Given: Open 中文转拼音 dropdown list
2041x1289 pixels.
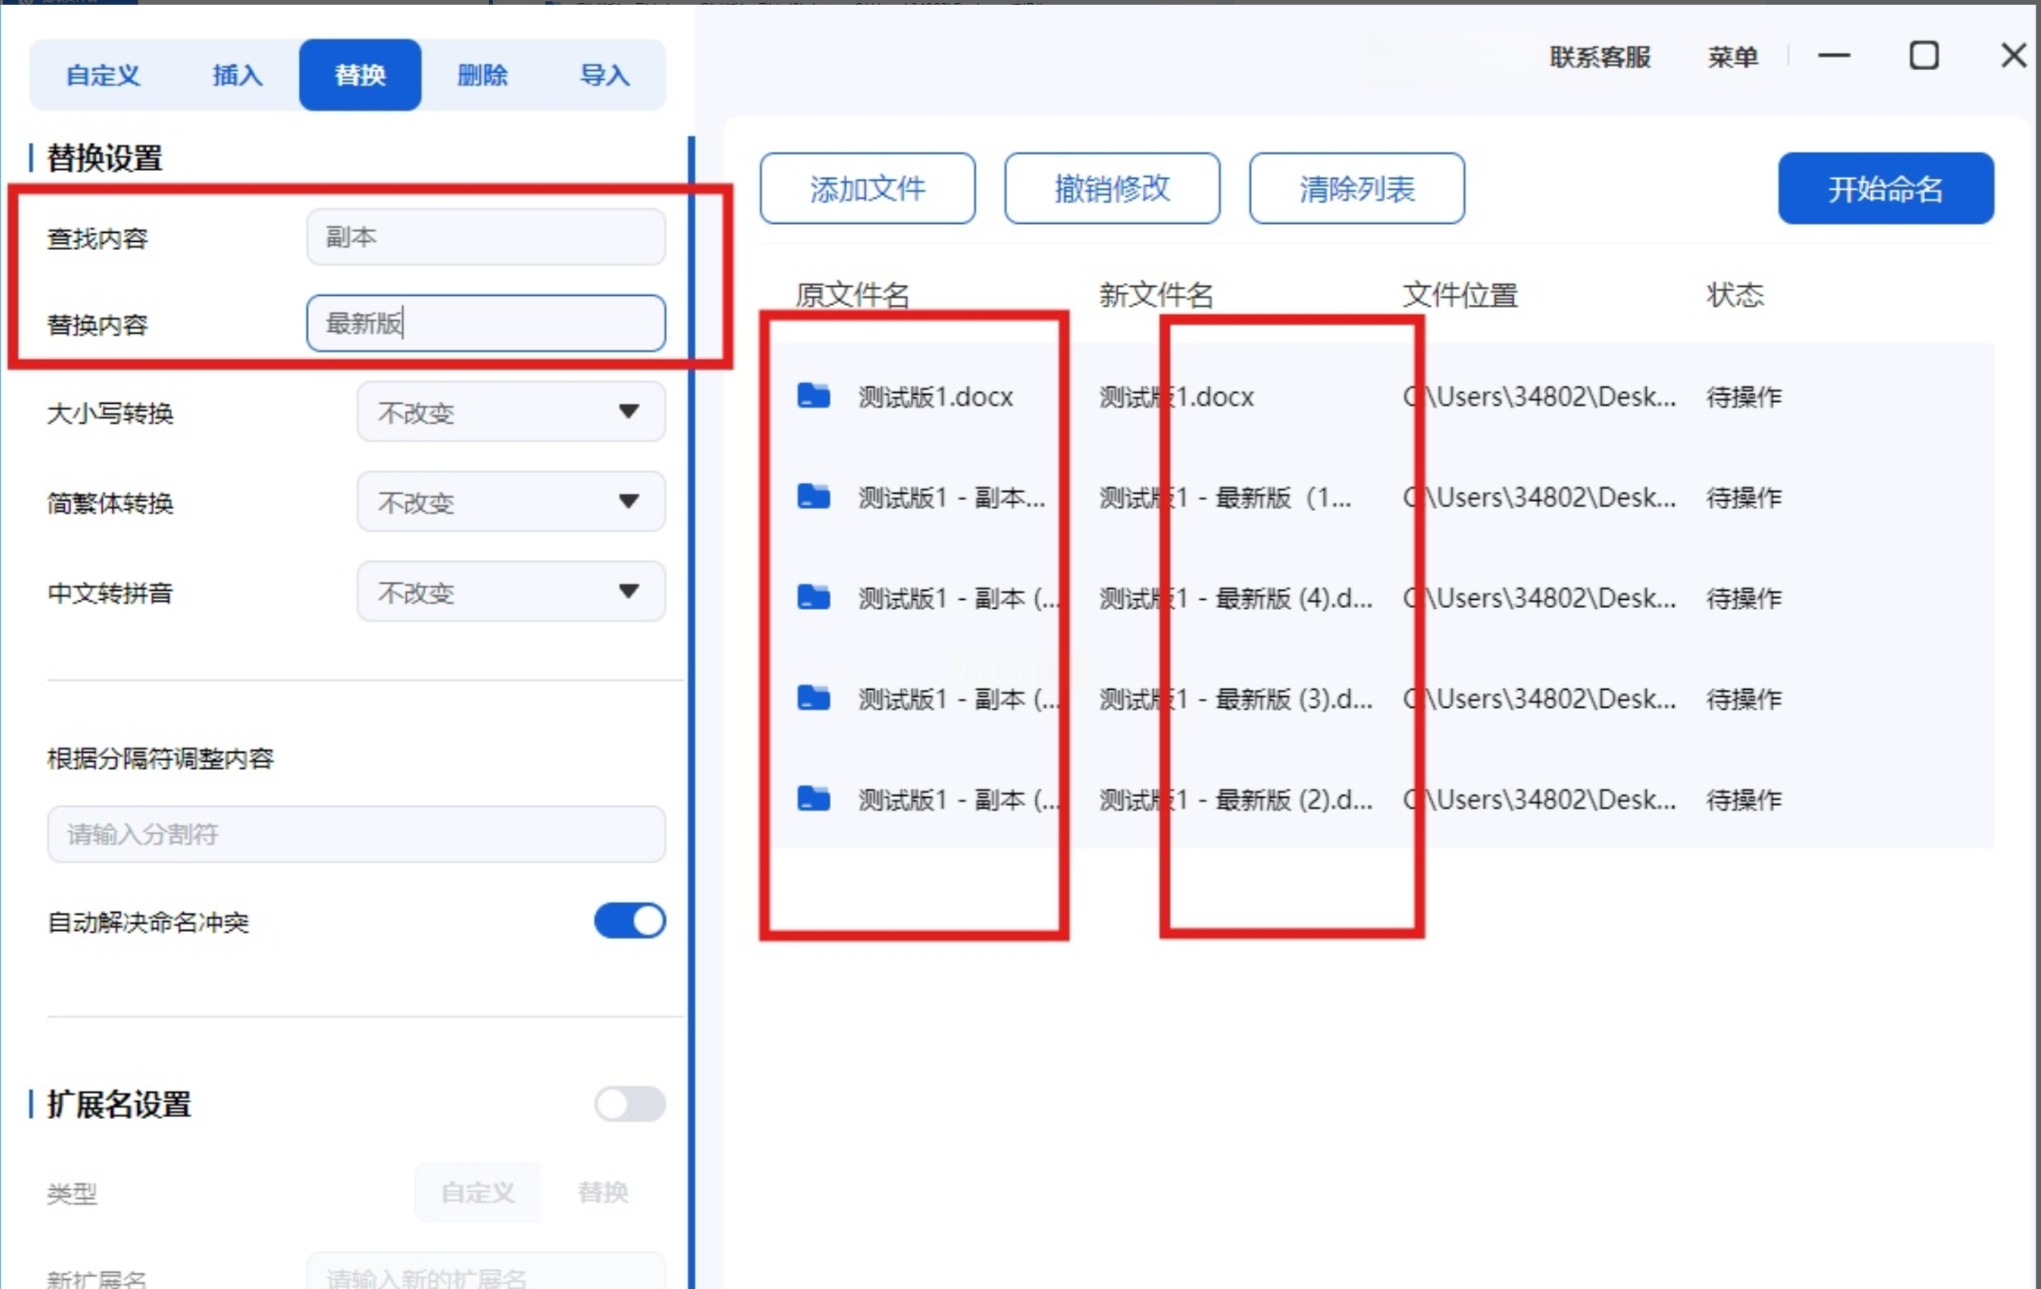Looking at the screenshot, I should [510, 592].
